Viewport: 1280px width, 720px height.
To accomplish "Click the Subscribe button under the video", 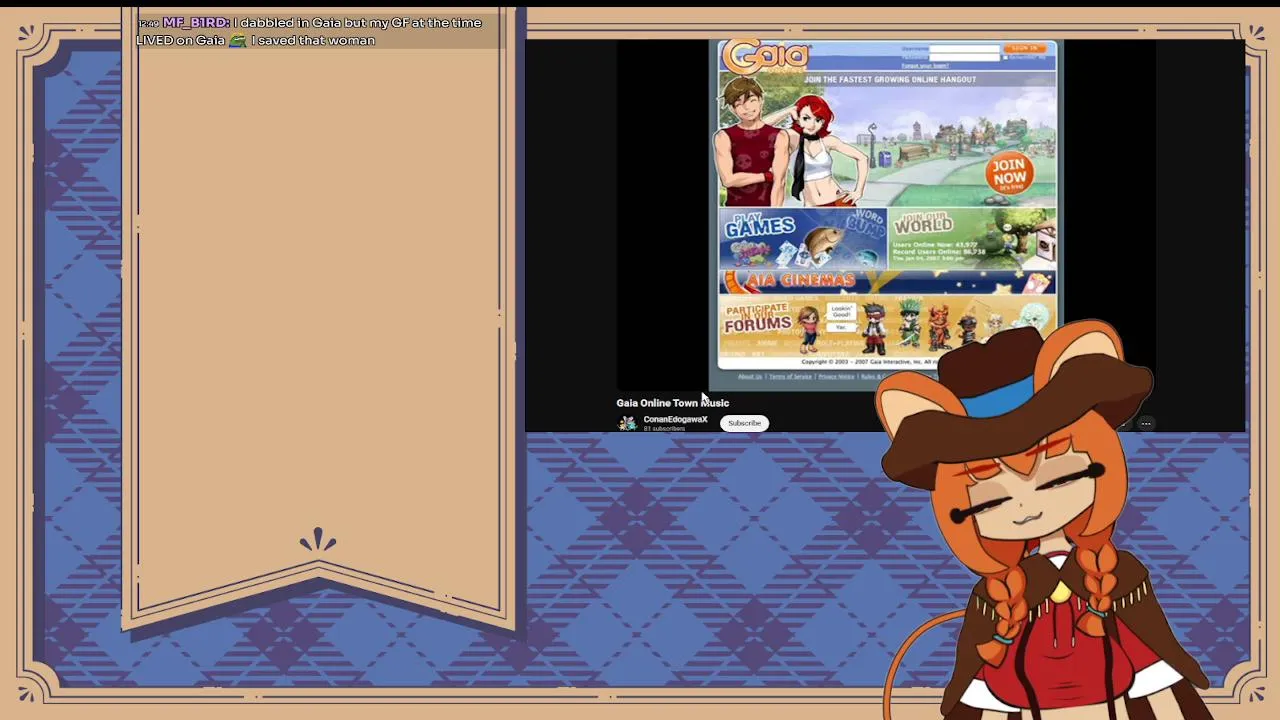I will (x=744, y=423).
